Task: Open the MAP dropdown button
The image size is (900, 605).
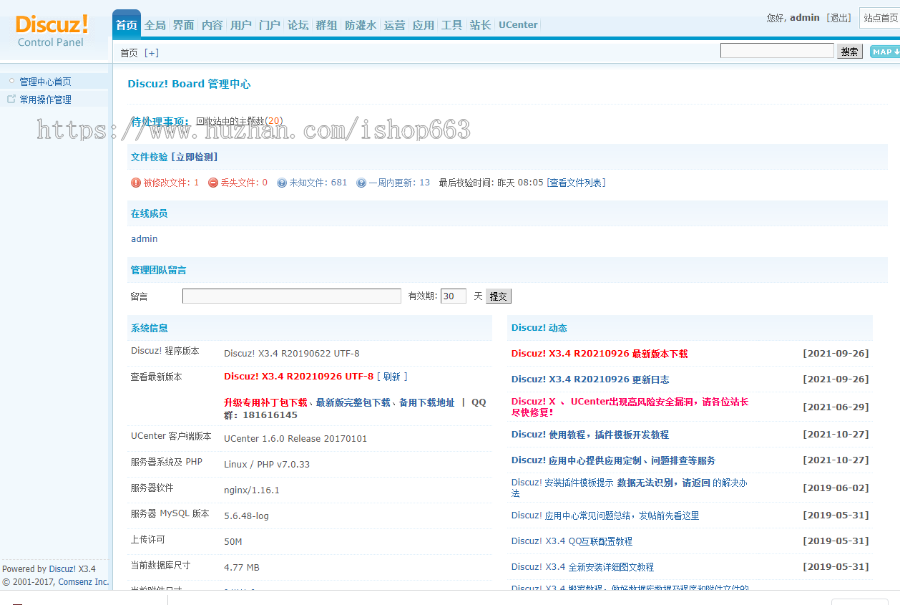Action: (885, 52)
